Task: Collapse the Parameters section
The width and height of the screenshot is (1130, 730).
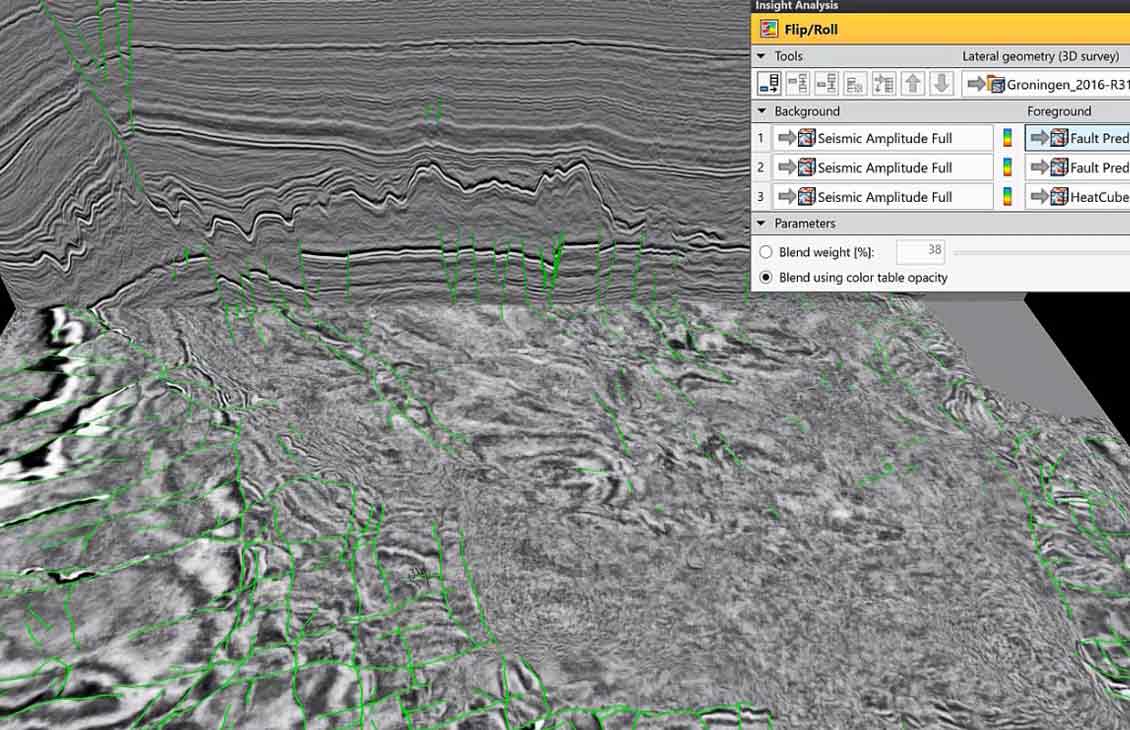Action: coord(761,223)
